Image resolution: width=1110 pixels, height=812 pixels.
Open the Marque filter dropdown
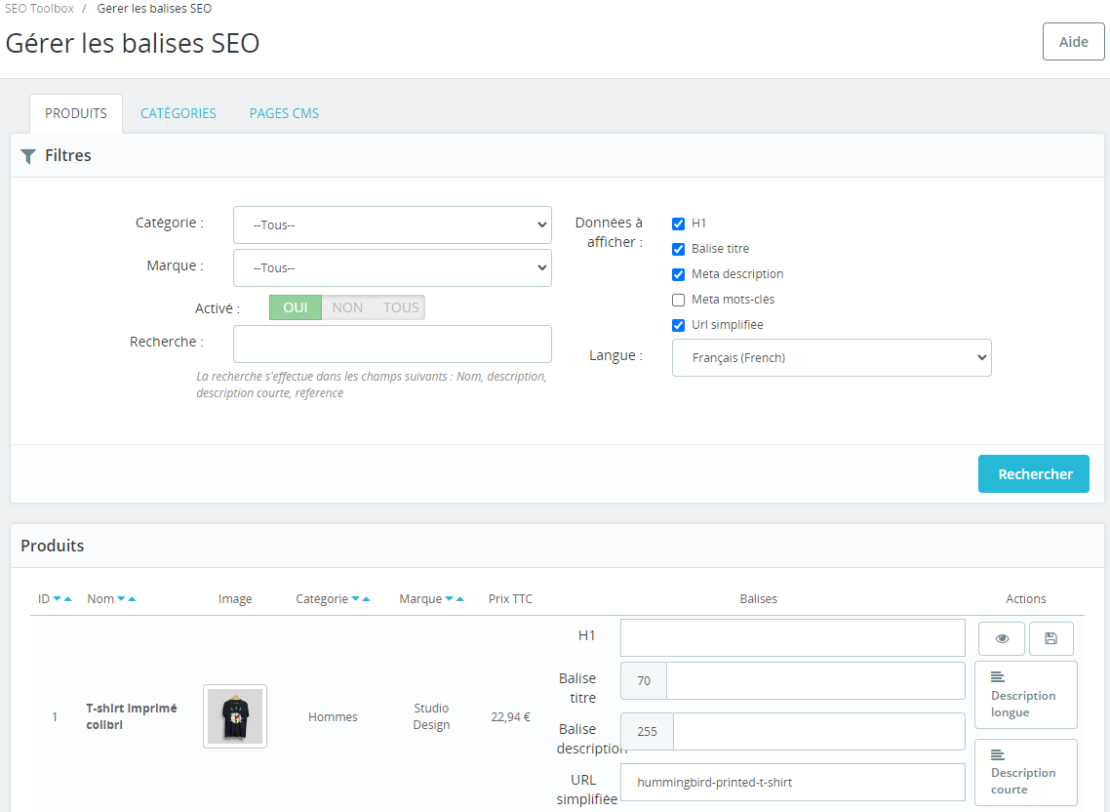pos(392,268)
